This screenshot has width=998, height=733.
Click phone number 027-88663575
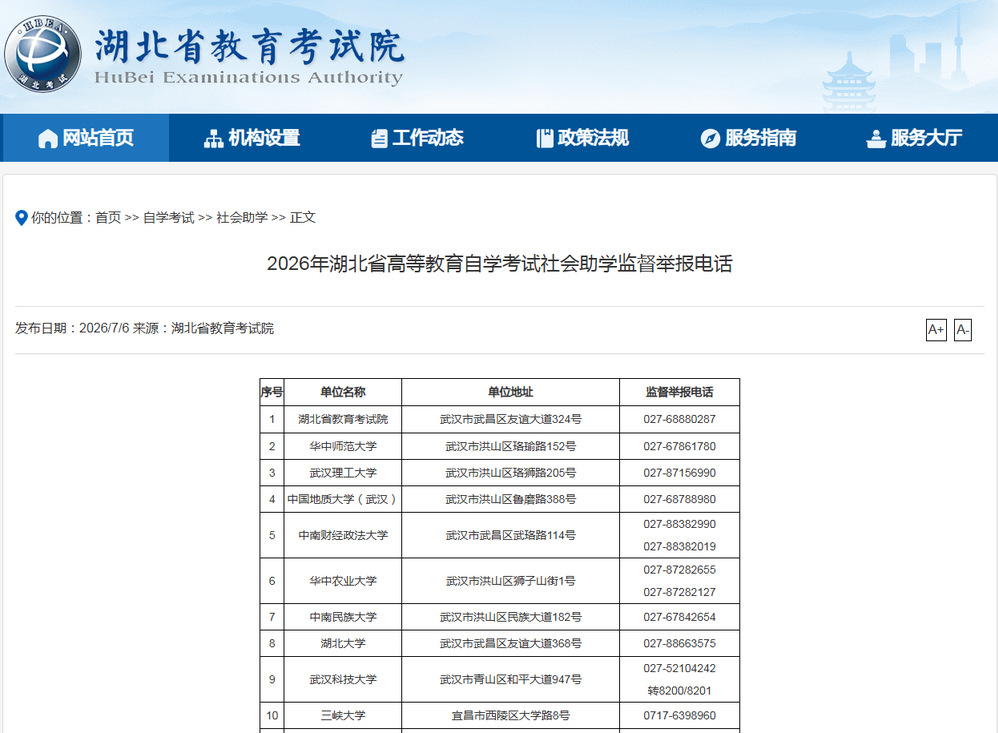pyautogui.click(x=679, y=643)
